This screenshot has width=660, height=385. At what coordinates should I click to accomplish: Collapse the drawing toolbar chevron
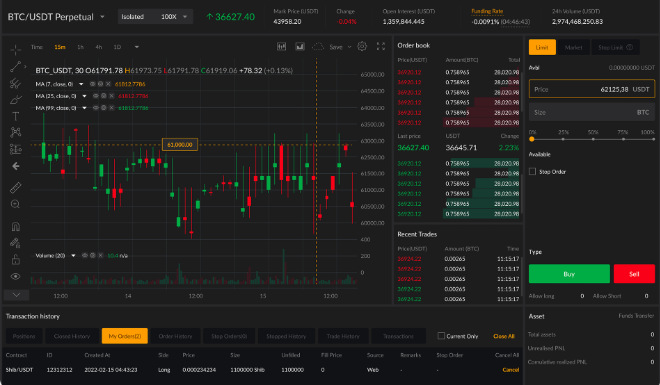pyautogui.click(x=16, y=295)
